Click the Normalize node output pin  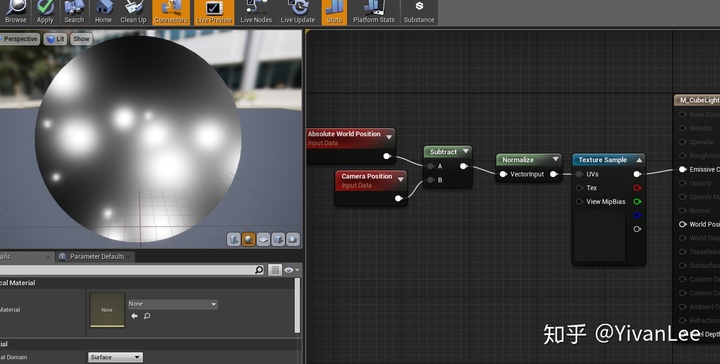tap(554, 174)
